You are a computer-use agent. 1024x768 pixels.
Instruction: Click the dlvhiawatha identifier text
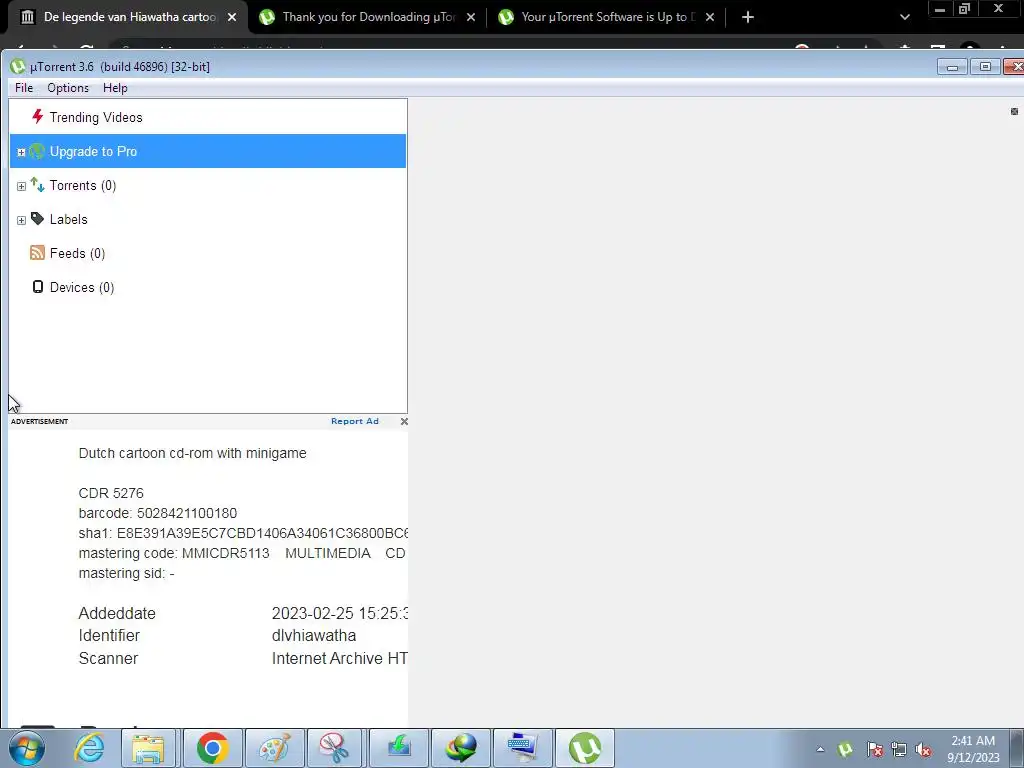[x=313, y=635]
